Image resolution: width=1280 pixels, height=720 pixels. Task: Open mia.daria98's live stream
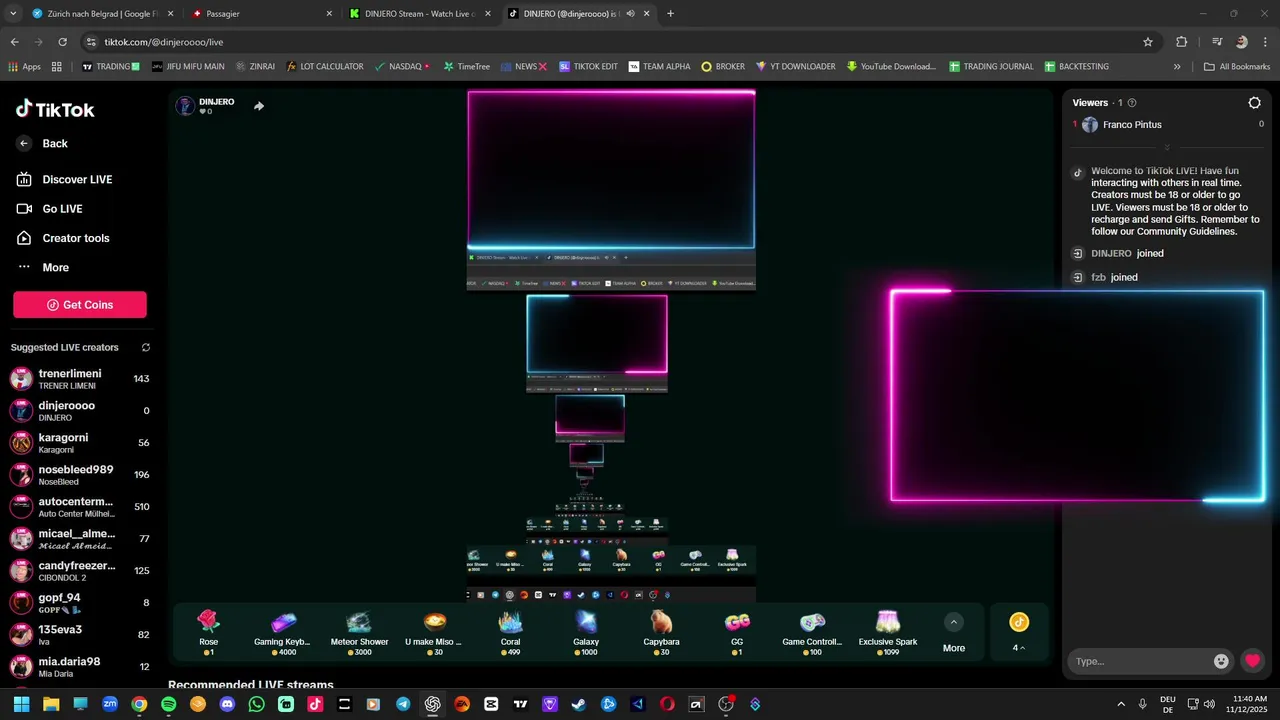pos(79,667)
